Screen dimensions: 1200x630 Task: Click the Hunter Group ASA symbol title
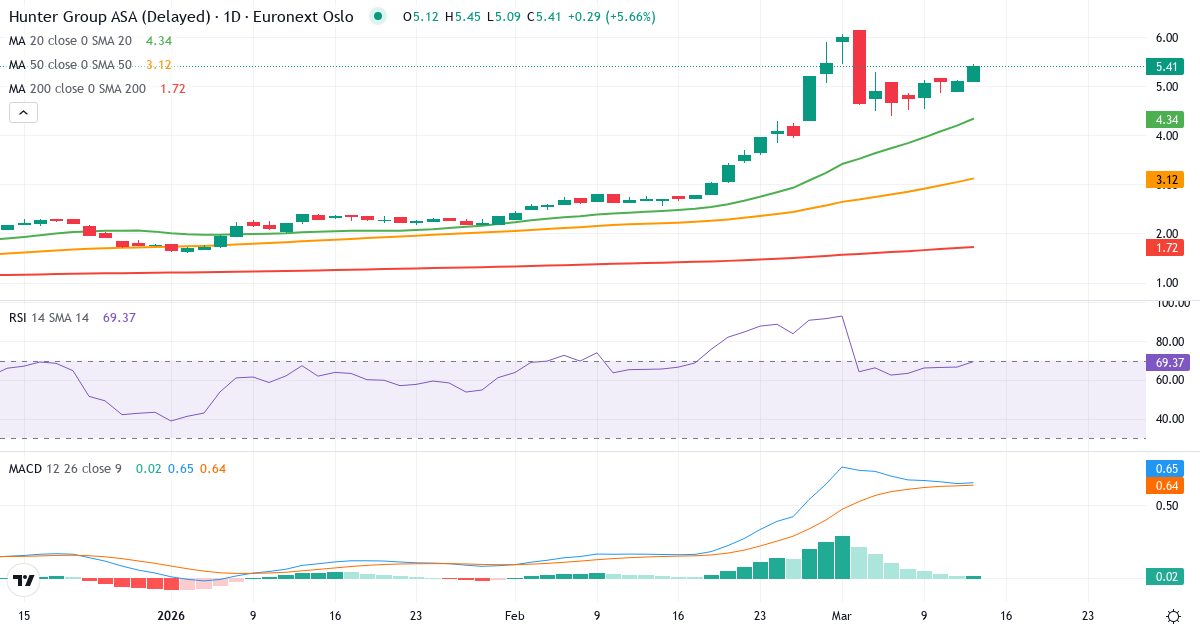click(x=180, y=17)
